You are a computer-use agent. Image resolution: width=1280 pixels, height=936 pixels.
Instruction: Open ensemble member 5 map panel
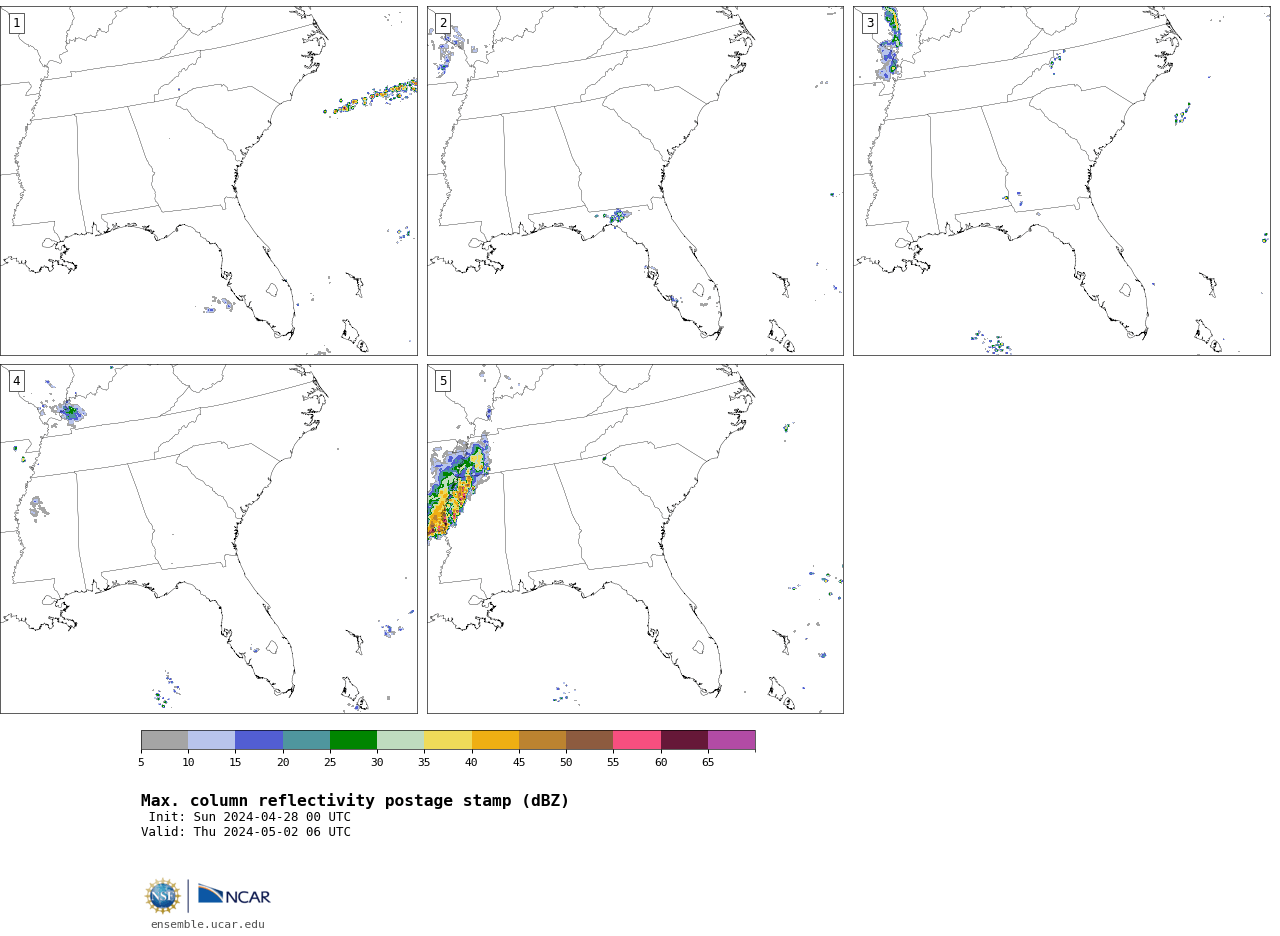pos(635,538)
